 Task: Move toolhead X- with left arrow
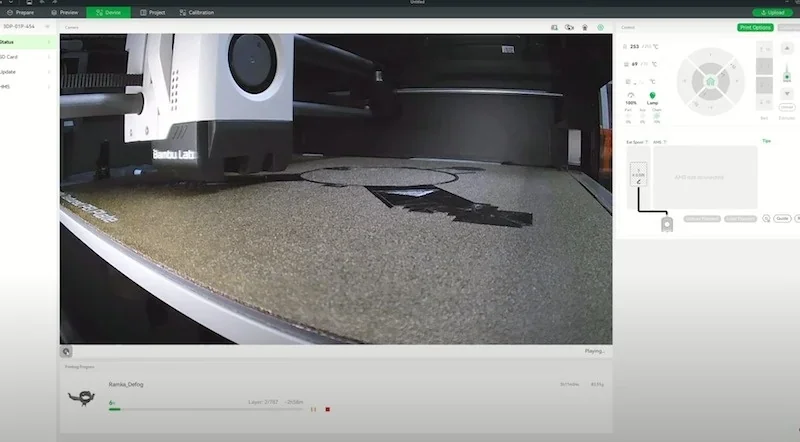coord(683,81)
